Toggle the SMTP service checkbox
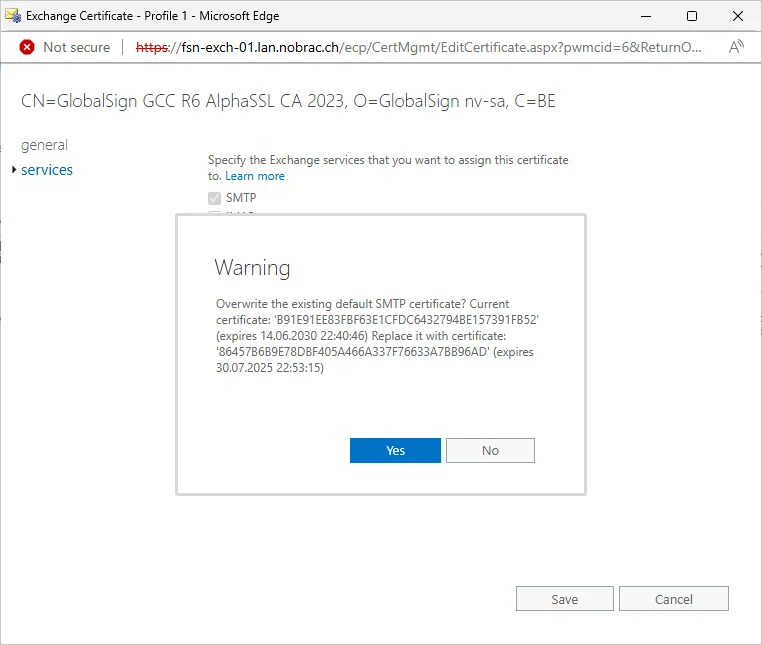The height and width of the screenshot is (645, 762). pos(214,198)
